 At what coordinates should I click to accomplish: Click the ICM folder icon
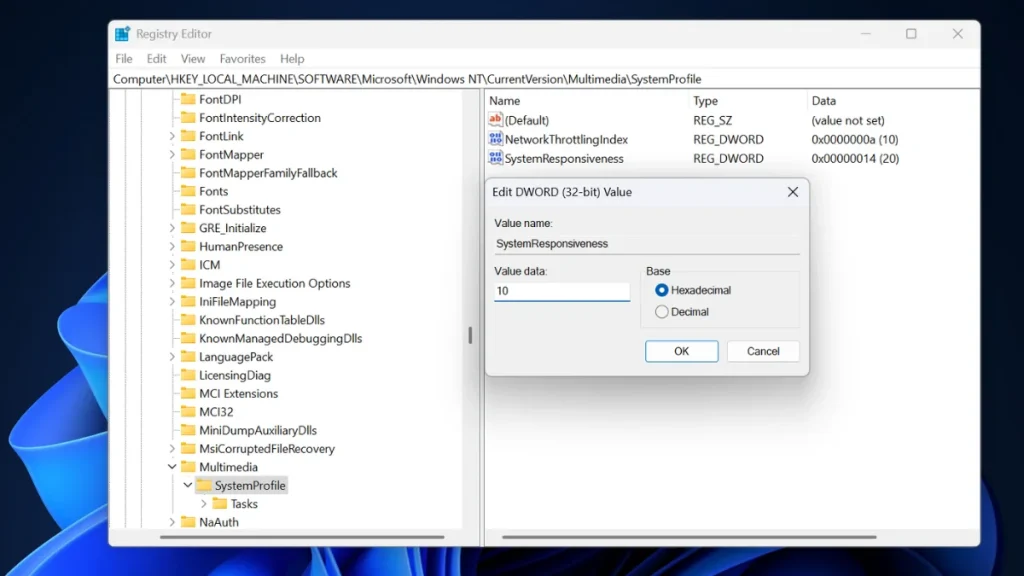coord(188,264)
